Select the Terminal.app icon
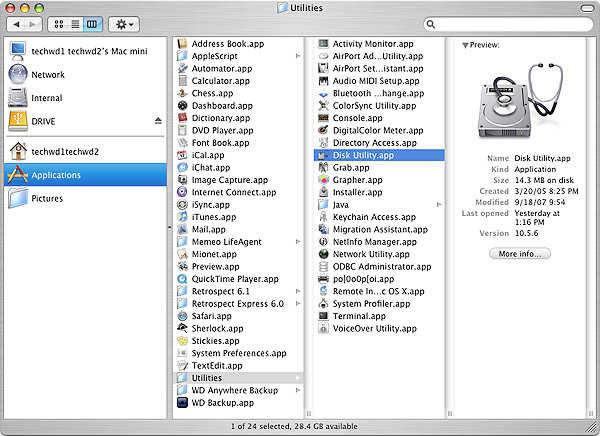The image size is (600, 436). click(x=323, y=316)
